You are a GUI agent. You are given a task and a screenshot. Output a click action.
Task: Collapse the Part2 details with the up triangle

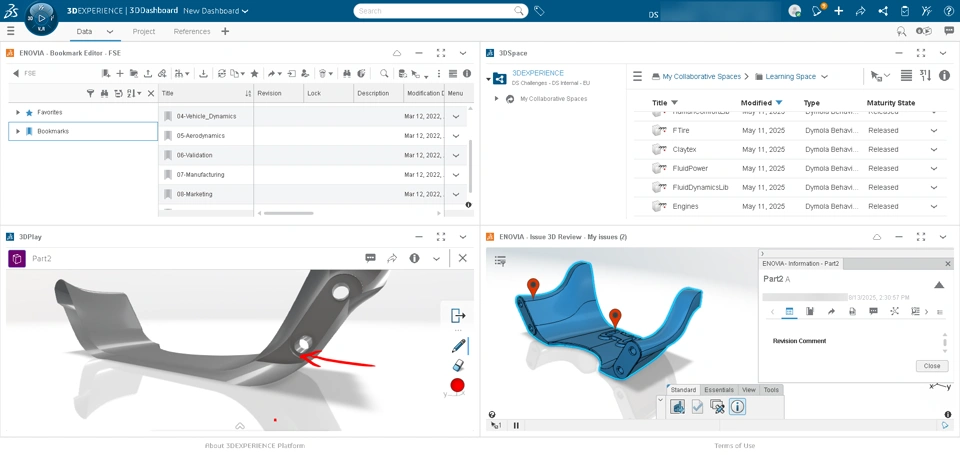coord(939,285)
